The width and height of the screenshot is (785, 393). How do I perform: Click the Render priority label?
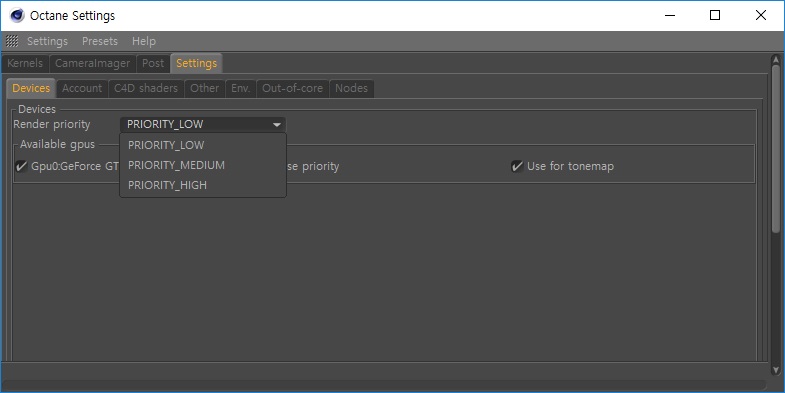pos(52,124)
